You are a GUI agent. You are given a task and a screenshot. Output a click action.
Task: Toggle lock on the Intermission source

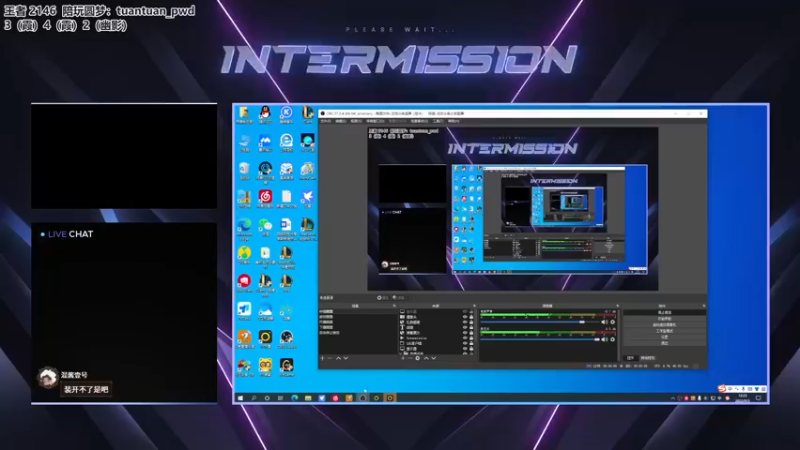(x=471, y=338)
